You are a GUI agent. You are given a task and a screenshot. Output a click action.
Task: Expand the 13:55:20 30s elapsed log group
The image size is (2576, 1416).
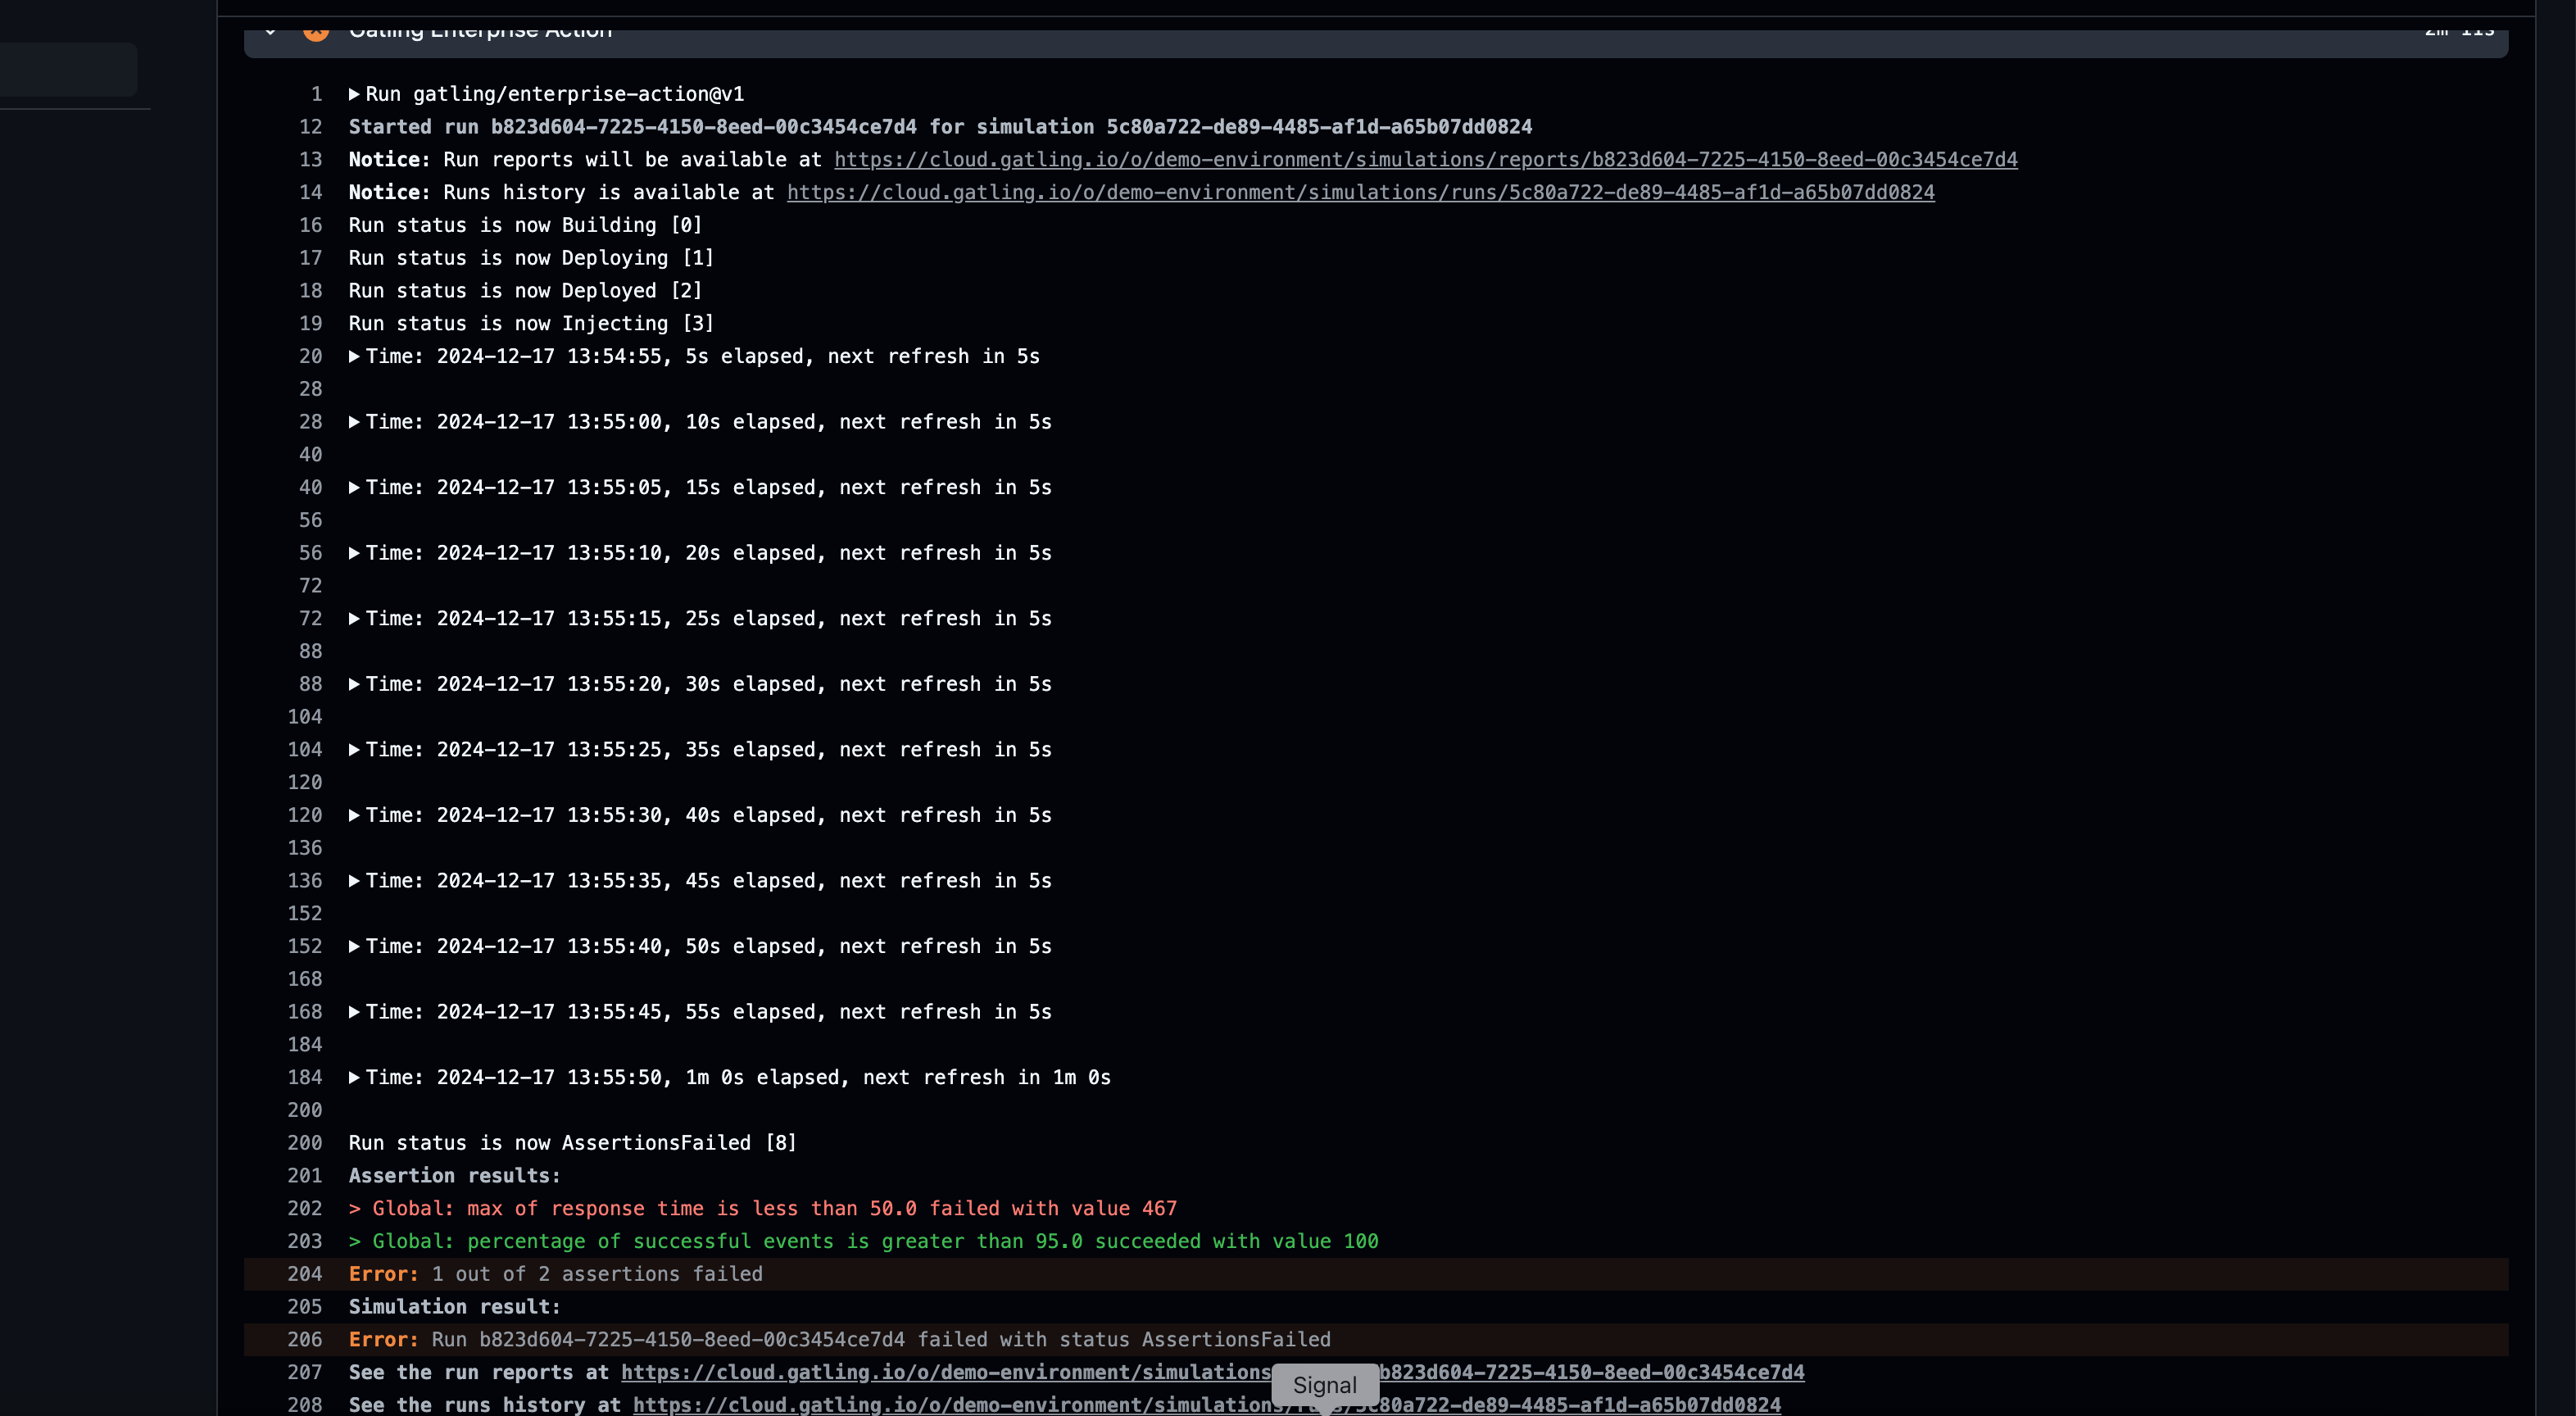(354, 684)
